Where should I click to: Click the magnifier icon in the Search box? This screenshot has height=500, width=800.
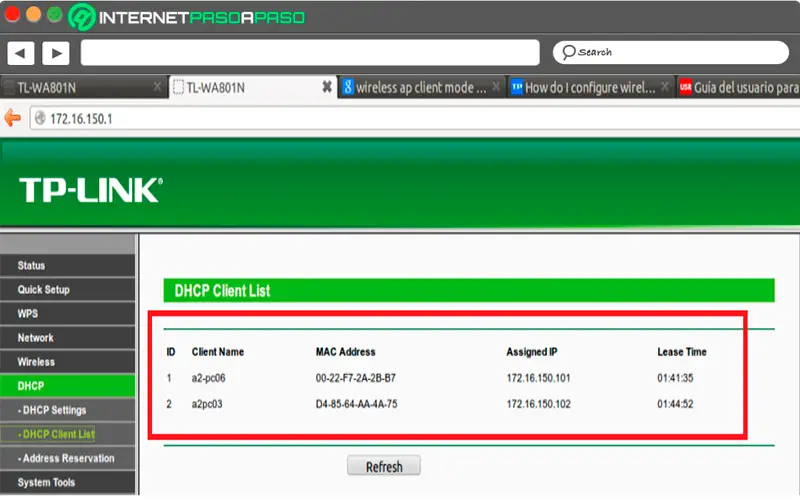(568, 52)
